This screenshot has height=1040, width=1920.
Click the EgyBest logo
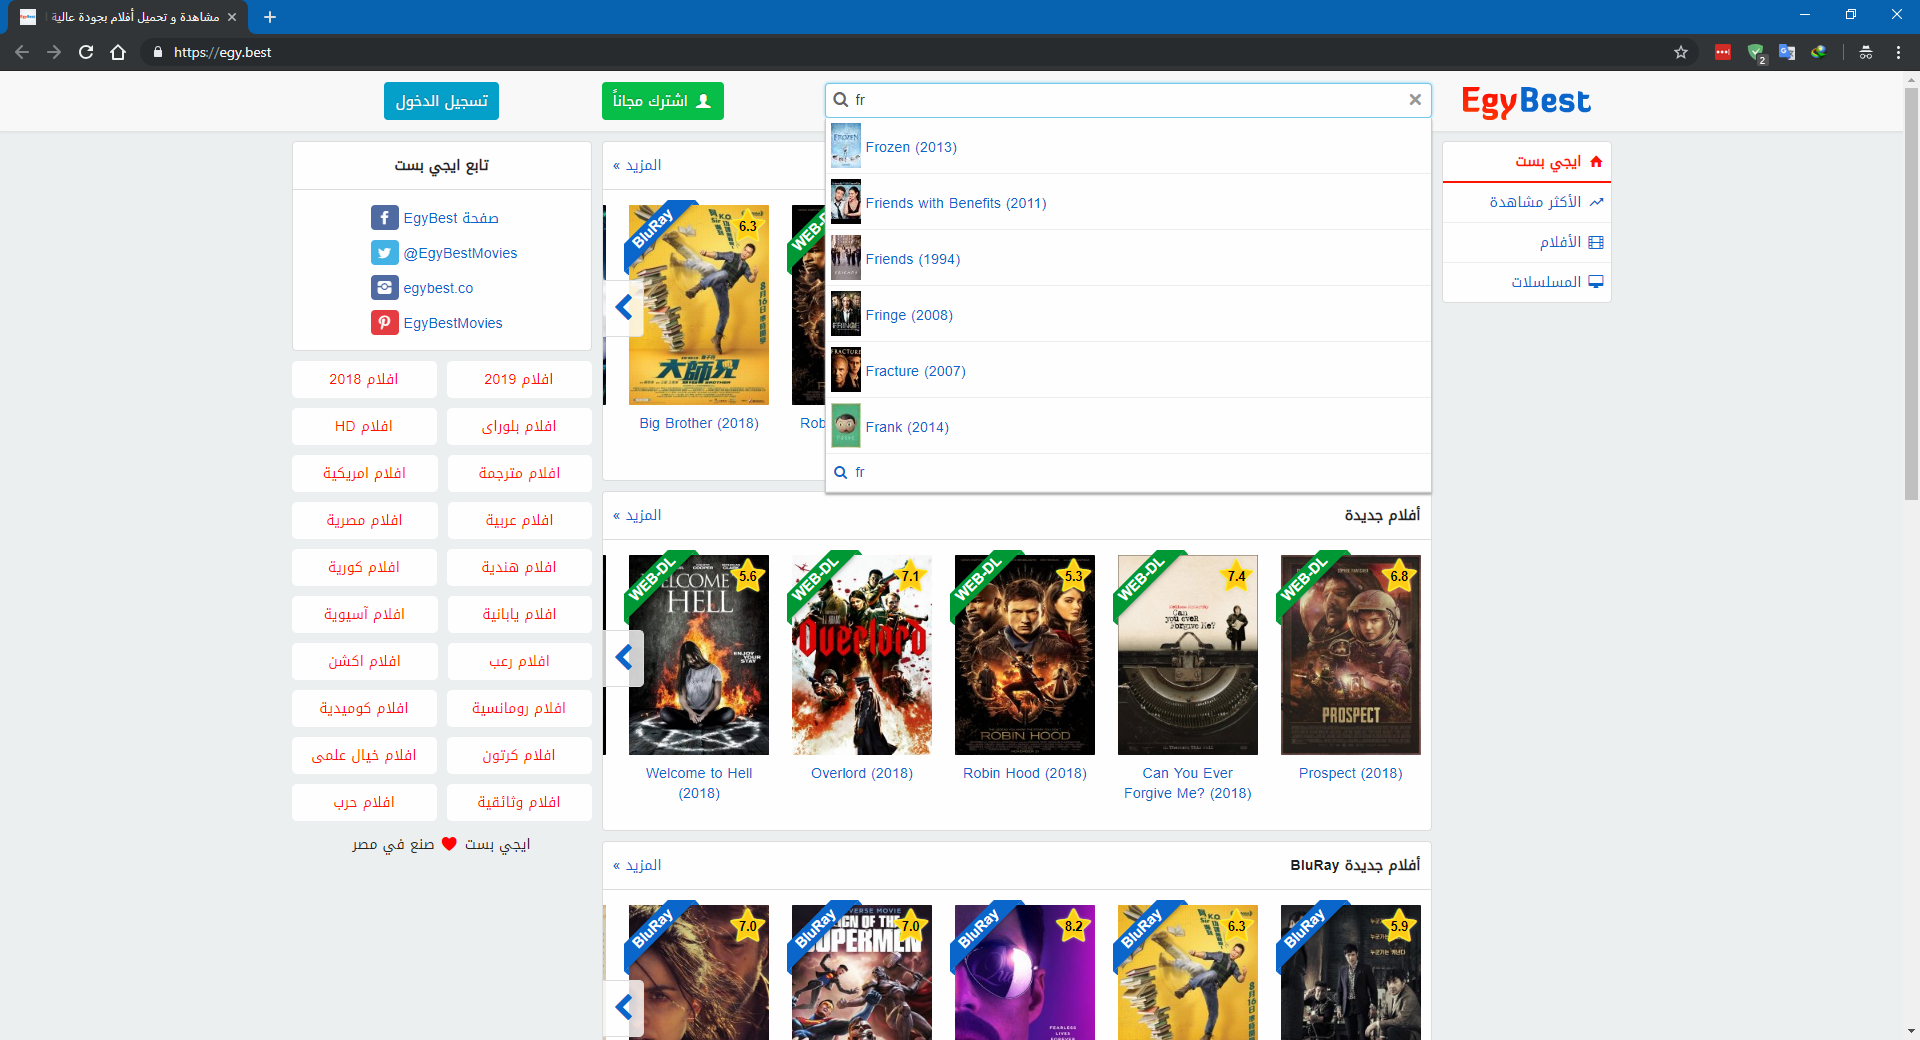(x=1526, y=101)
